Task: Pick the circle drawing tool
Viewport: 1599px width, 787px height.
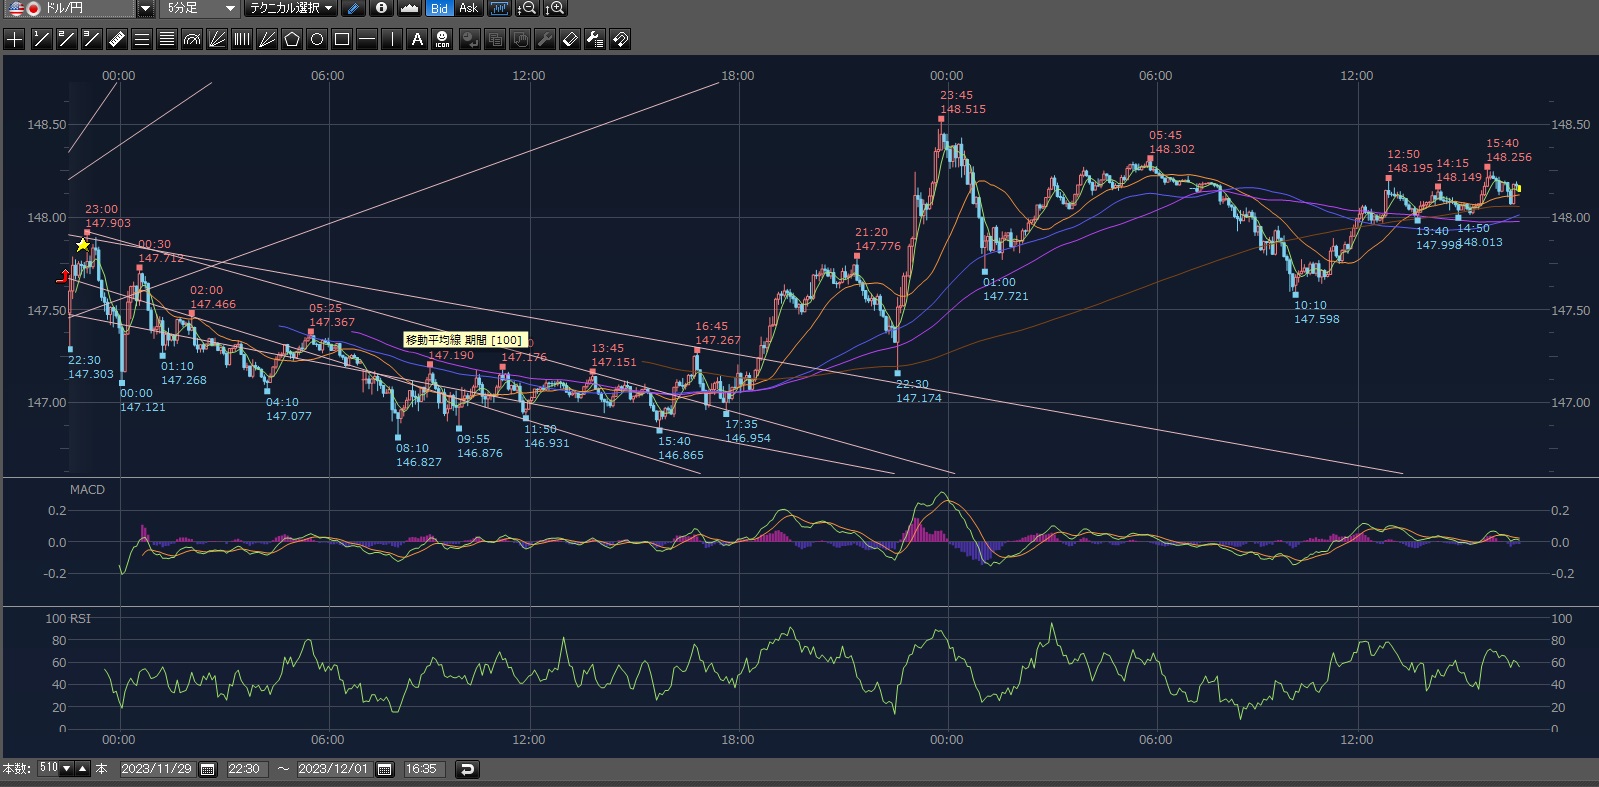Action: (317, 39)
